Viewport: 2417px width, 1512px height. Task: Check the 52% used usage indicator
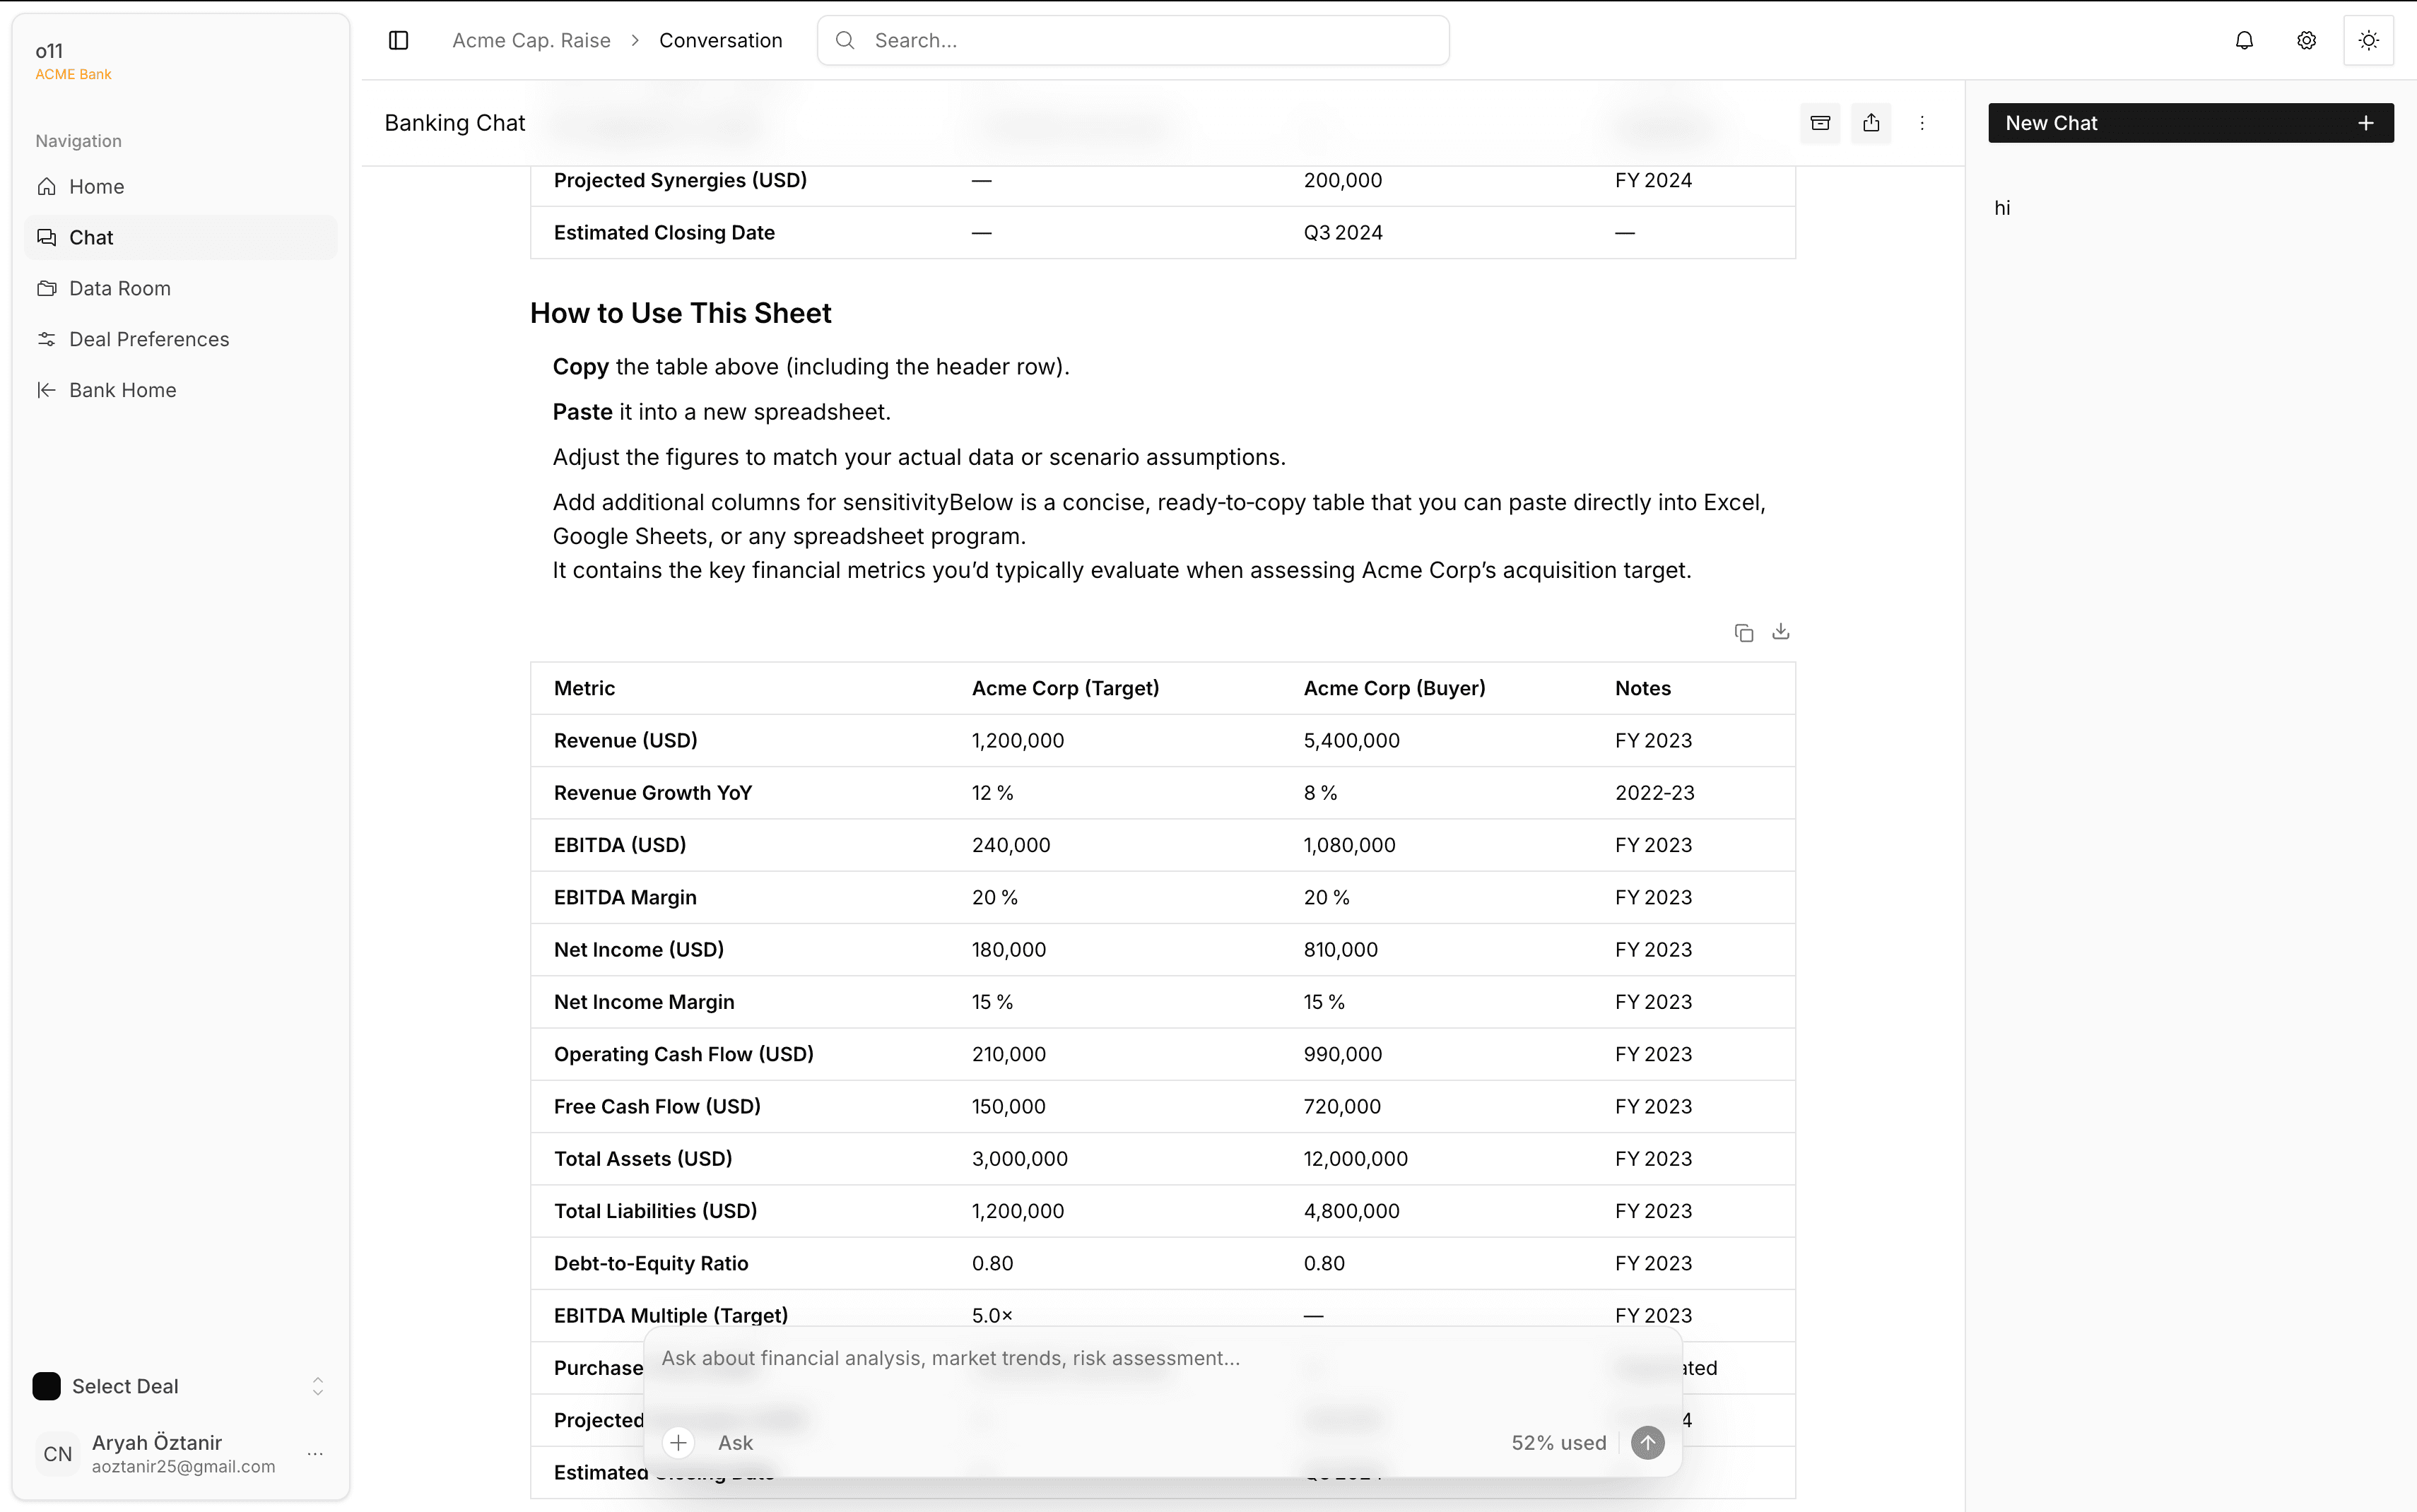(1557, 1442)
